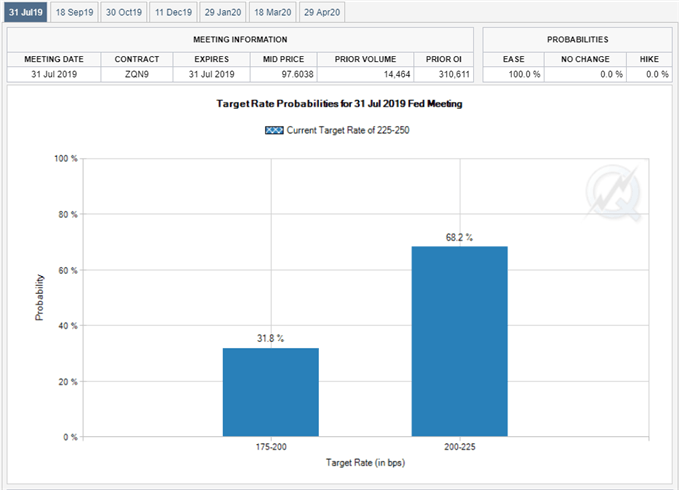Click the MEETING DATE column header
Viewport: 679px width, 490px height.
[x=54, y=59]
